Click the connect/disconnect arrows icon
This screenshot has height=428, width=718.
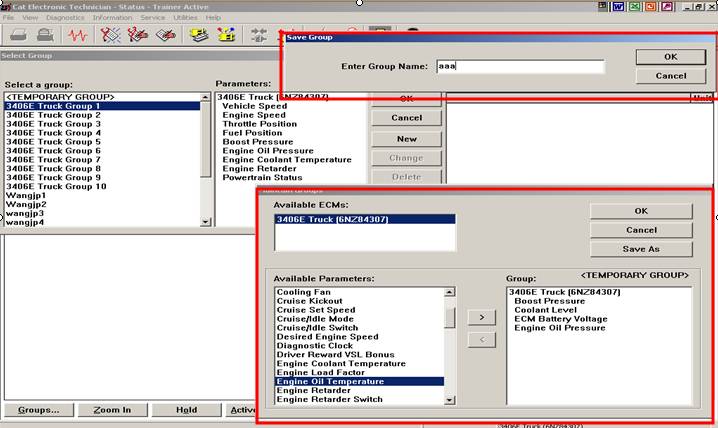click(259, 35)
